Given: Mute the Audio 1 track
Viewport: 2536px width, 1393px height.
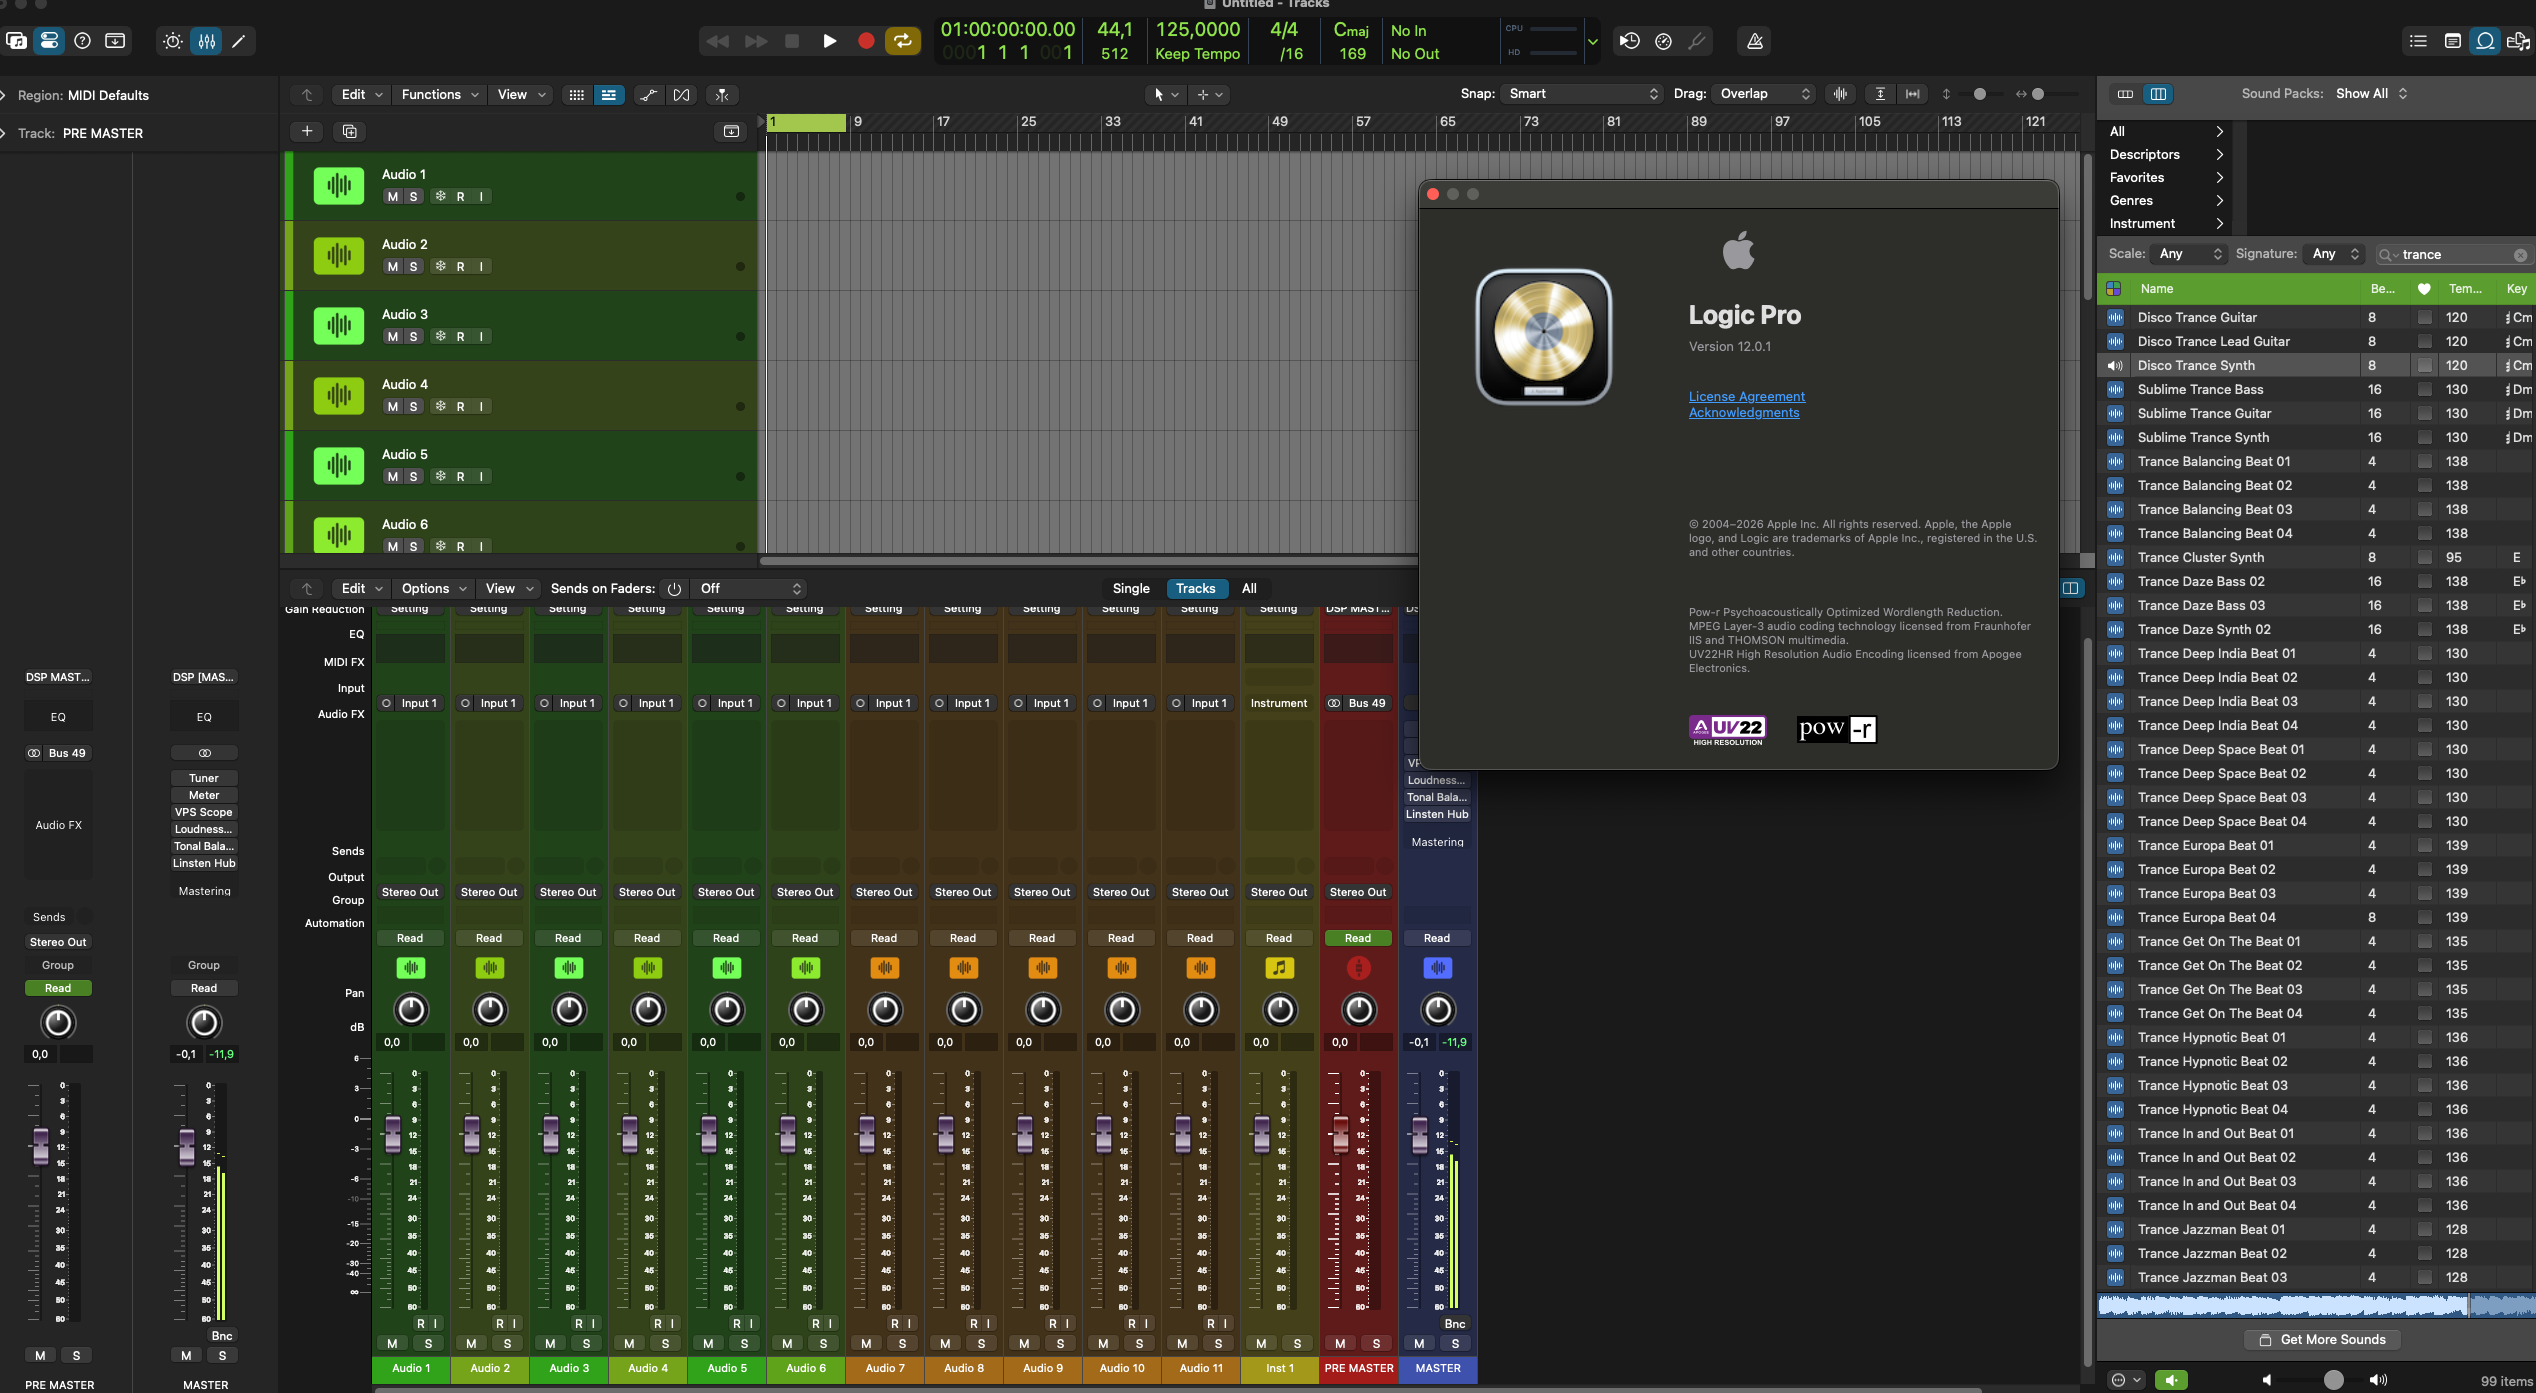Looking at the screenshot, I should [x=392, y=197].
